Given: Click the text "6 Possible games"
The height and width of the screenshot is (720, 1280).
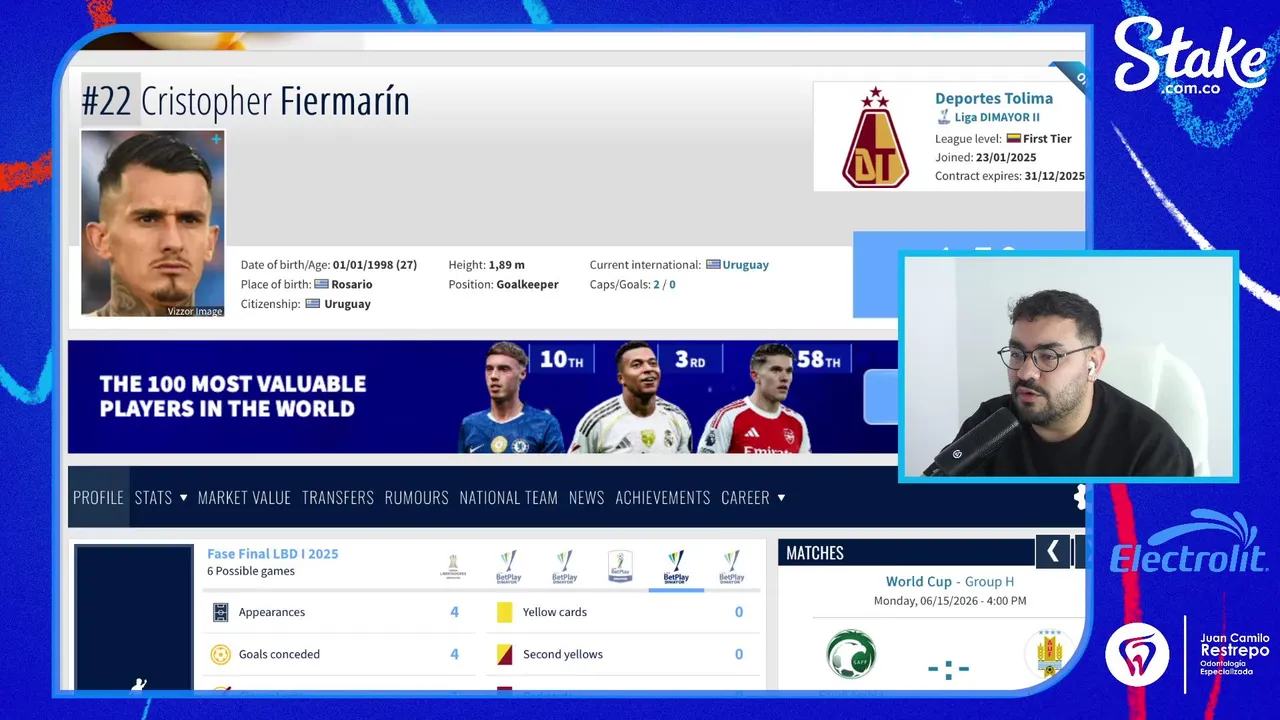Looking at the screenshot, I should coord(251,571).
